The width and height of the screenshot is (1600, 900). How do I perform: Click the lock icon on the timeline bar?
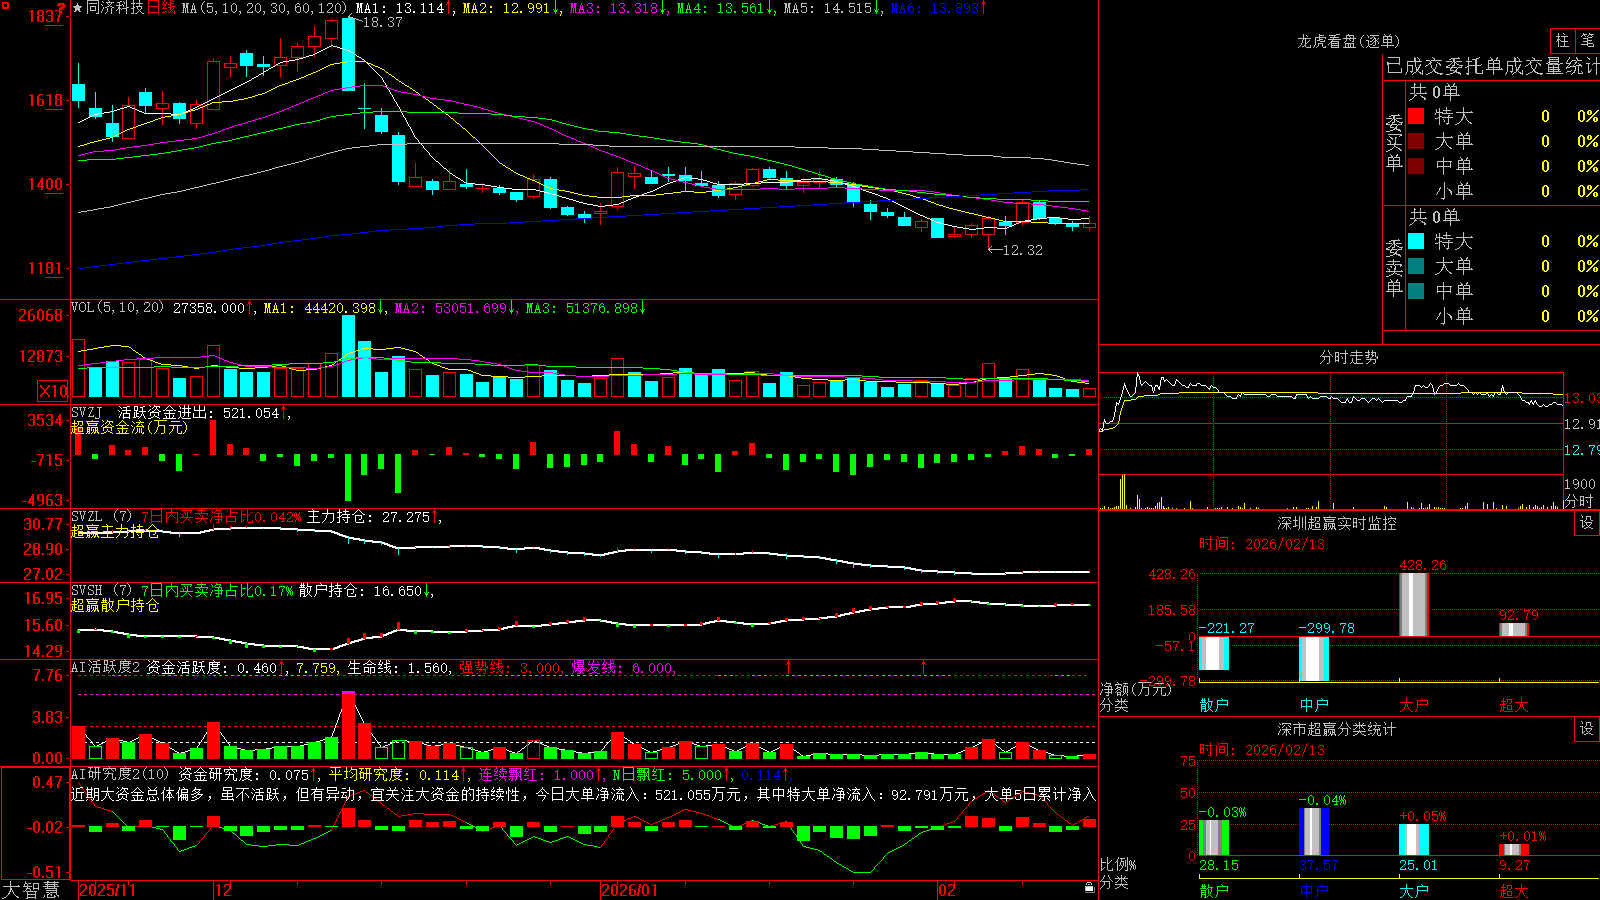click(x=1089, y=888)
